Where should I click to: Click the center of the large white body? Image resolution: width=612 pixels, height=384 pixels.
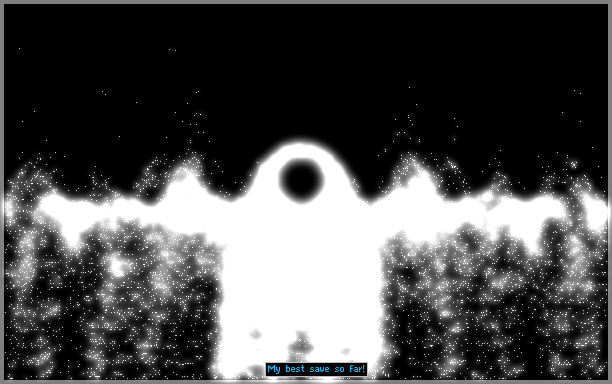point(301,265)
